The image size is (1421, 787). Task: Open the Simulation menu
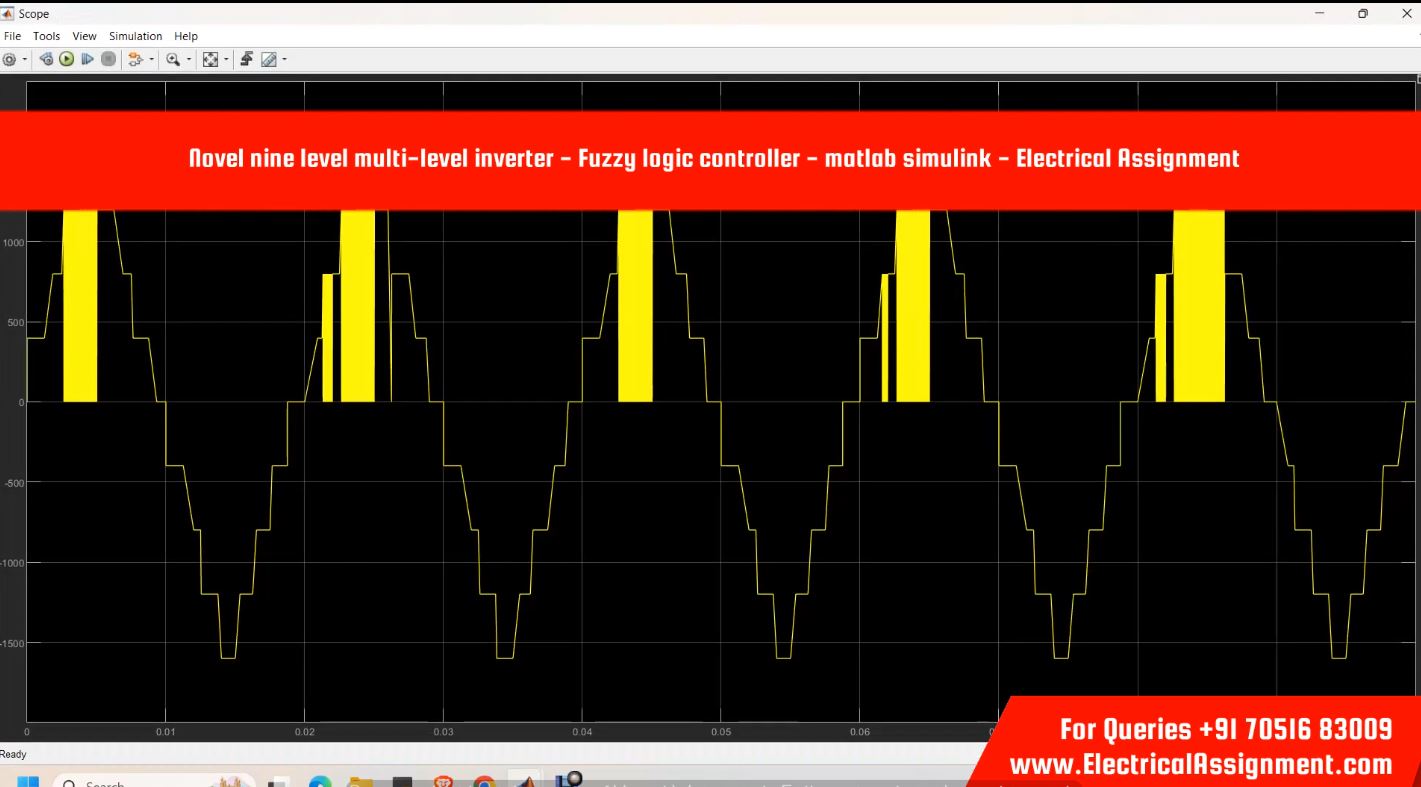coord(135,36)
